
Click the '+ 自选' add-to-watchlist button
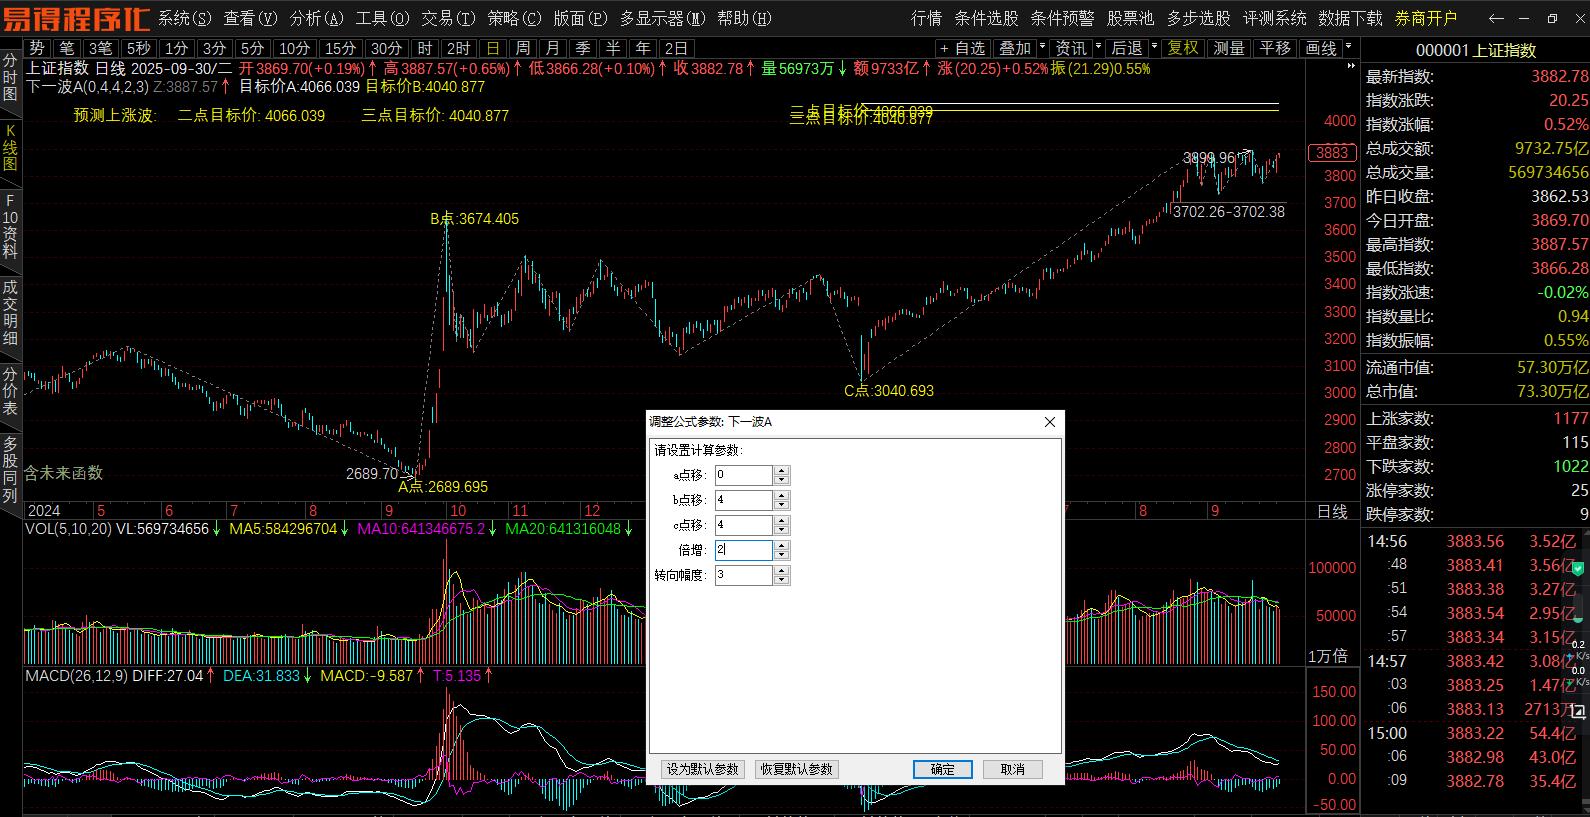click(962, 48)
